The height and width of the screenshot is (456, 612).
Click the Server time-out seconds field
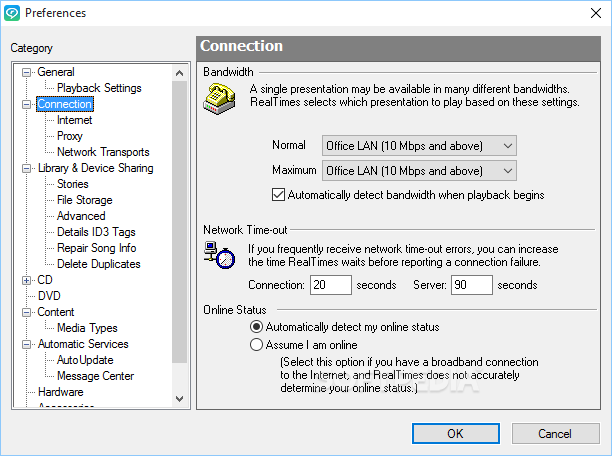pos(471,285)
